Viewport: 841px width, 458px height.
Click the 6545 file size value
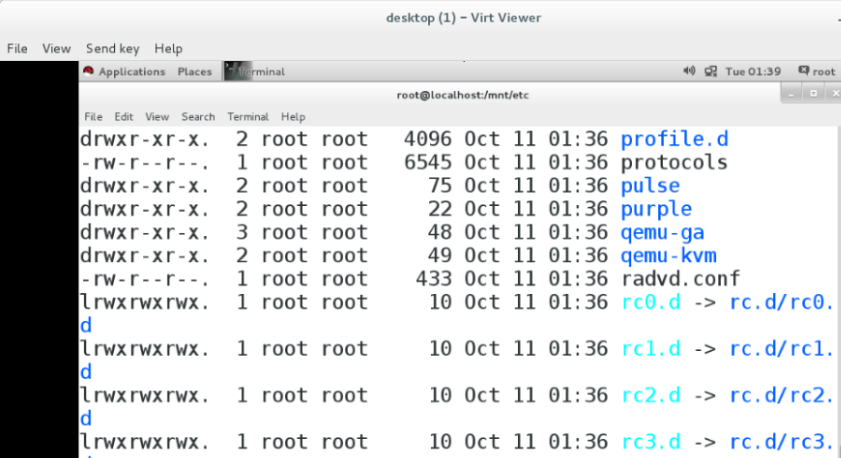[x=428, y=162]
